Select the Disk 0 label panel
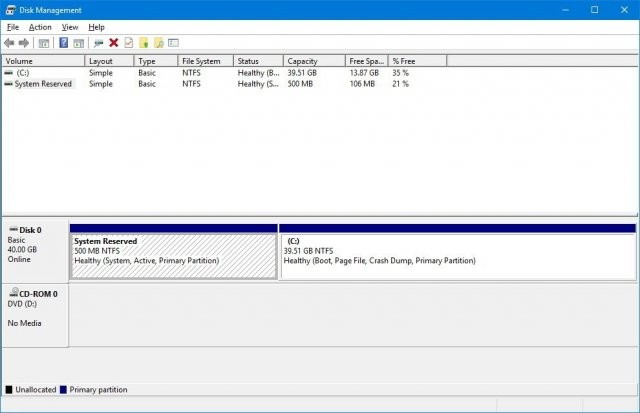The width and height of the screenshot is (640, 413). coord(35,251)
